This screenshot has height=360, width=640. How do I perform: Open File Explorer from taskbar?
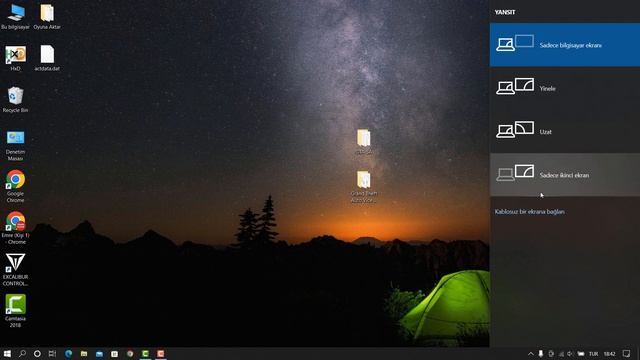point(84,353)
